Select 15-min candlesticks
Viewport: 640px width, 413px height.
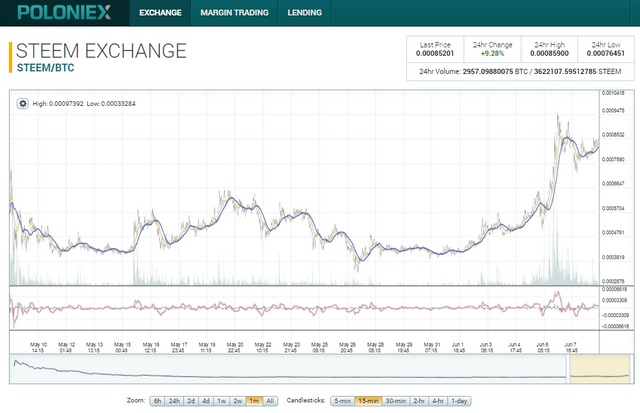coord(368,401)
